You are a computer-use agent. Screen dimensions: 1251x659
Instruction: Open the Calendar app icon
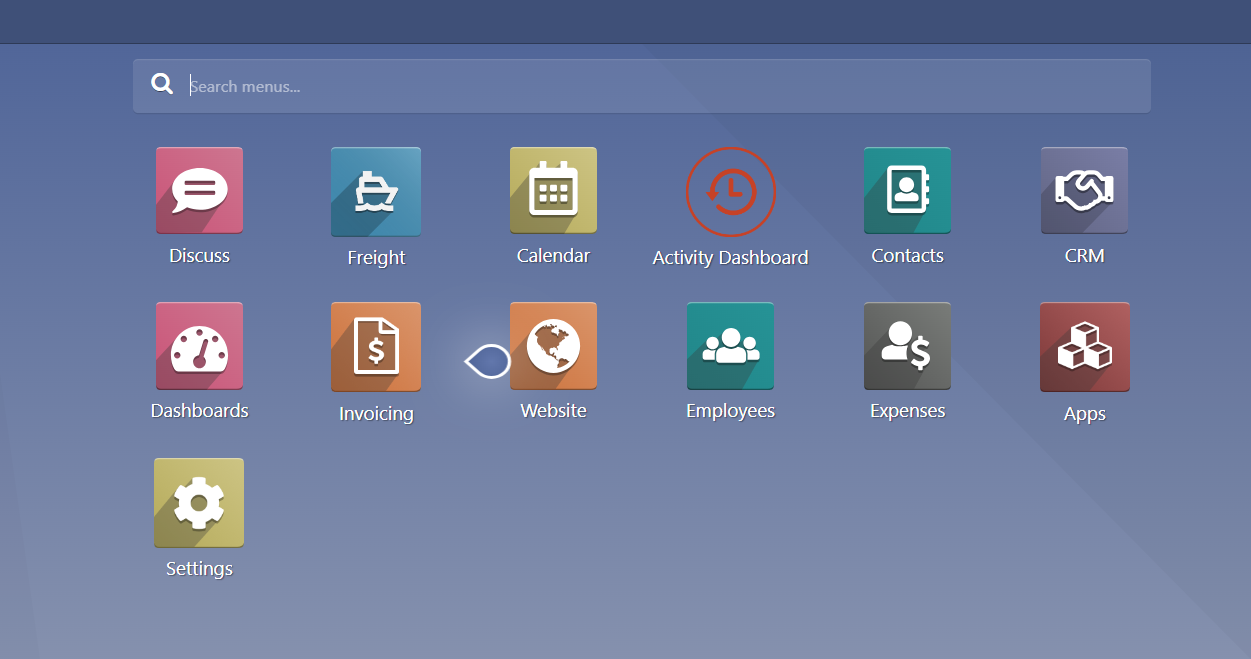coord(553,190)
